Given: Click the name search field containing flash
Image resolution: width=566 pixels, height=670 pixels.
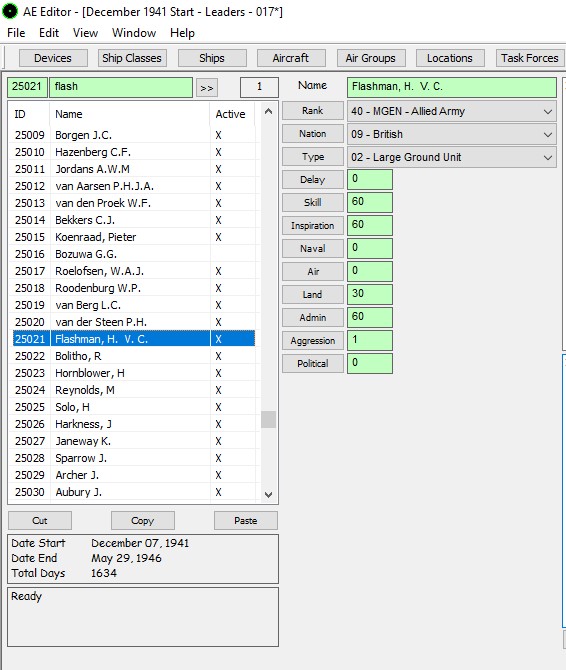Looking at the screenshot, I should coord(121,87).
